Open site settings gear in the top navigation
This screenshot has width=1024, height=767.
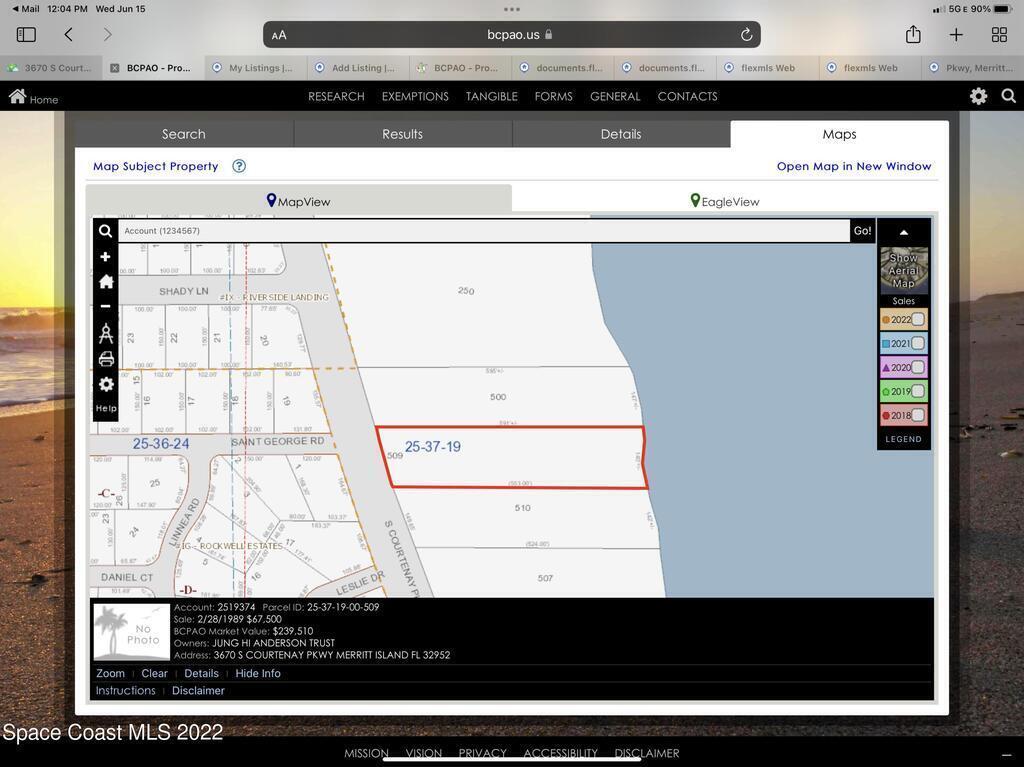[978, 96]
